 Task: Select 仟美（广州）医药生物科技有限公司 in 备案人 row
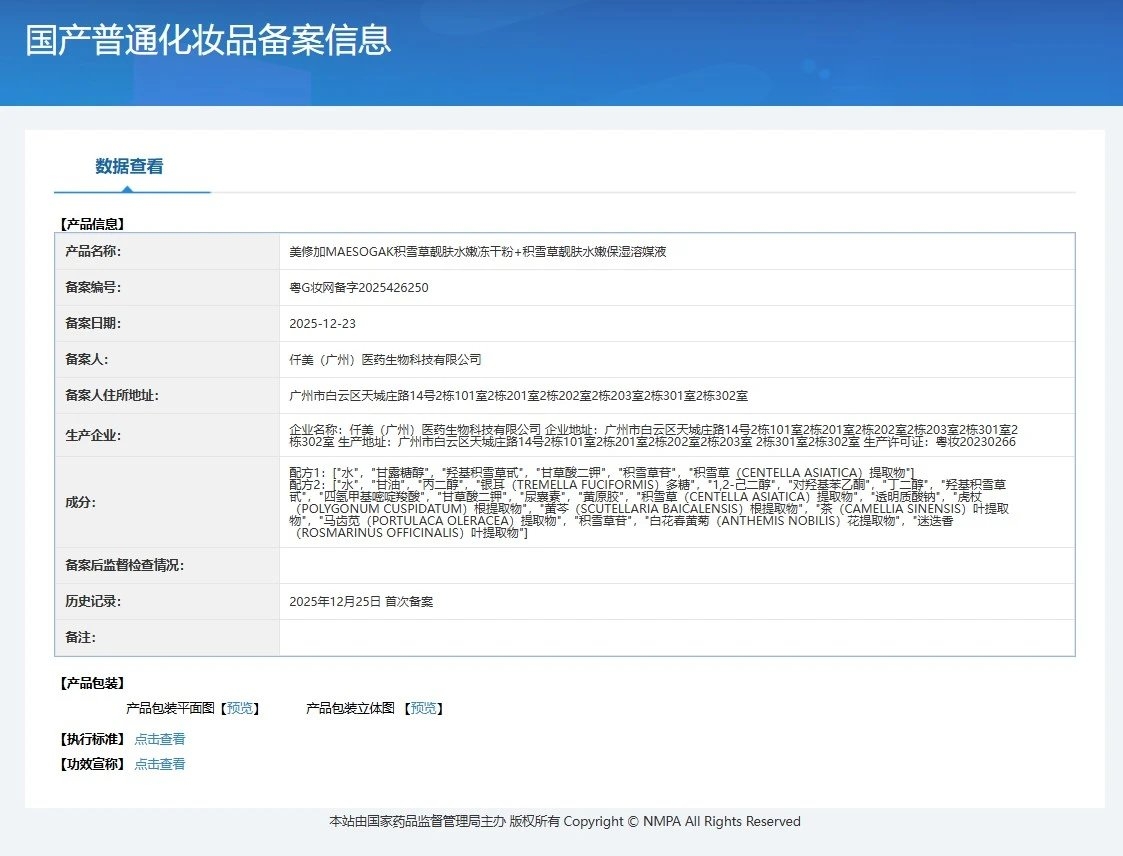[x=385, y=360]
